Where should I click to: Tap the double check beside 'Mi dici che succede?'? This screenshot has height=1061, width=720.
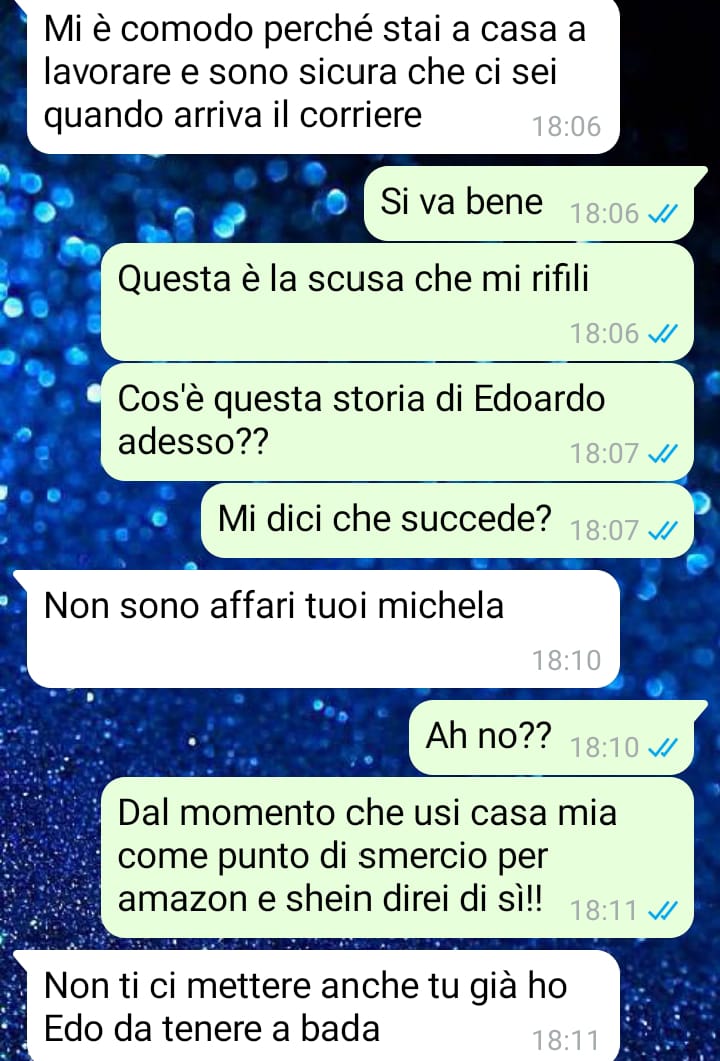click(663, 531)
